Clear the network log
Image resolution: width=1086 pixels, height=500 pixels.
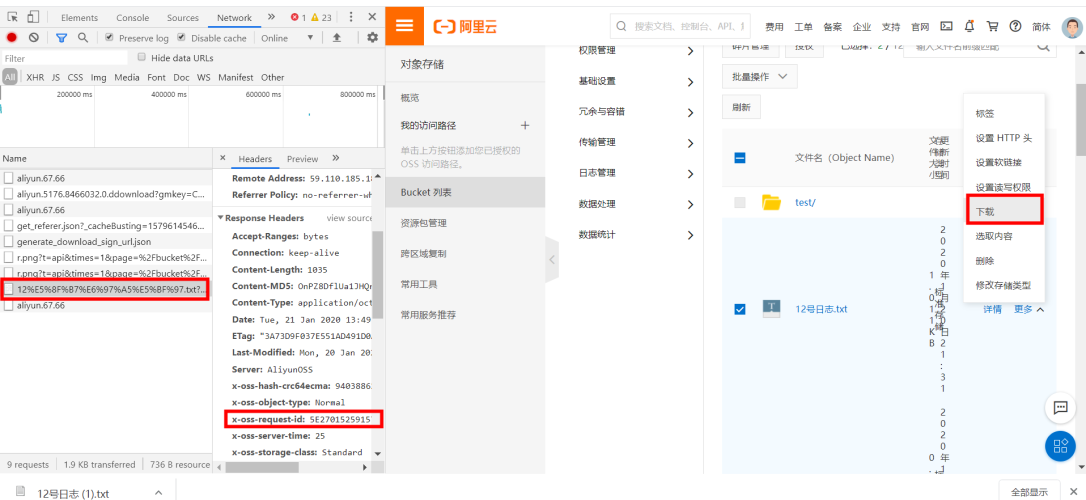tap(33, 38)
